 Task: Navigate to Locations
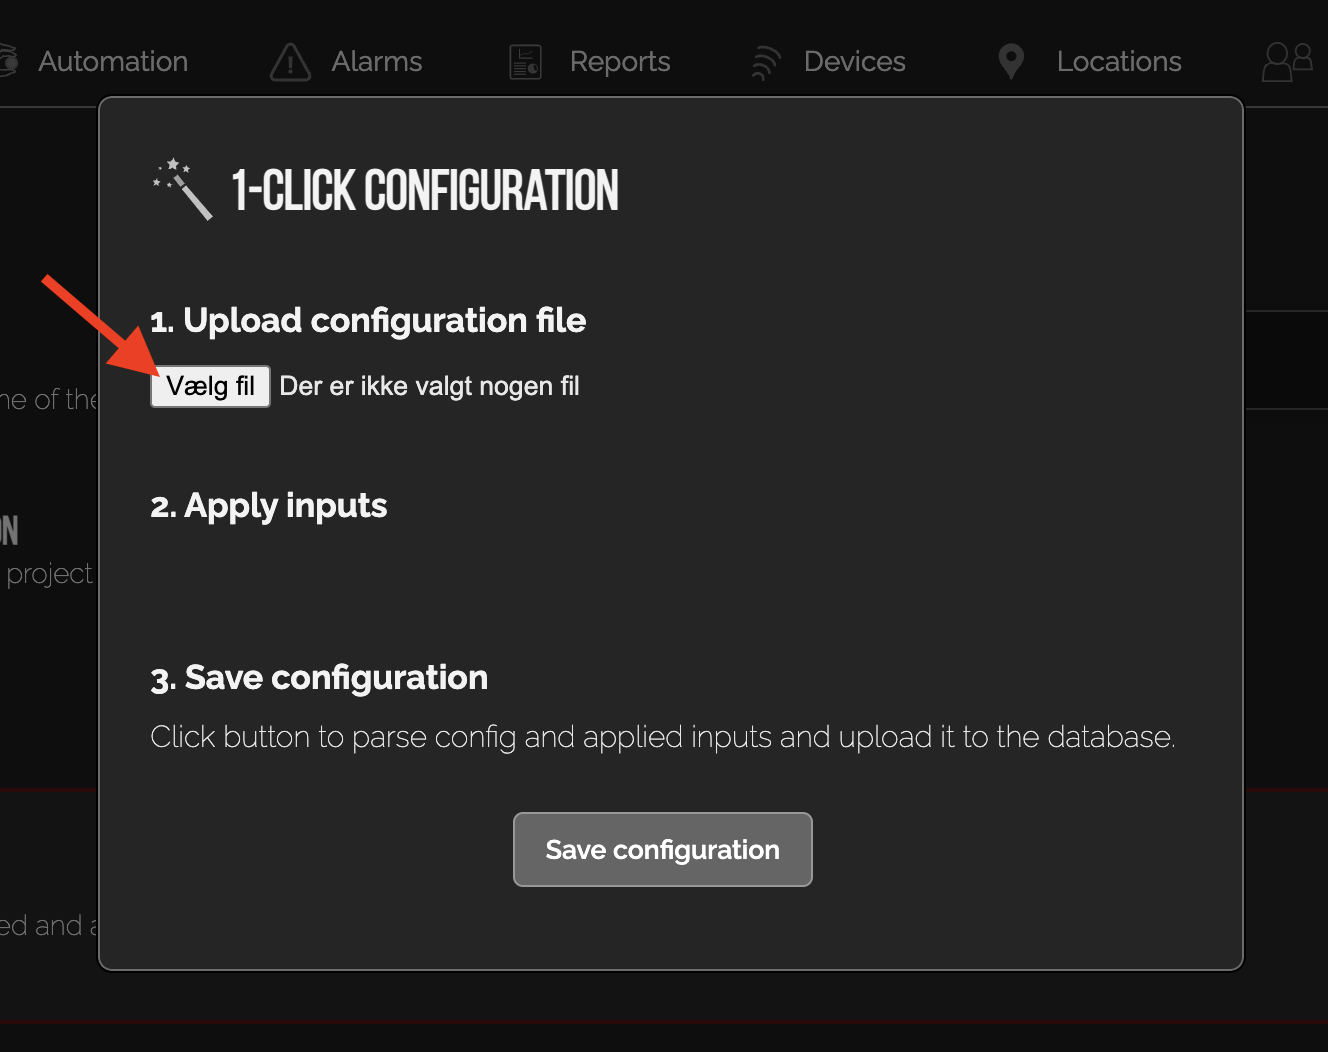(x=1119, y=61)
